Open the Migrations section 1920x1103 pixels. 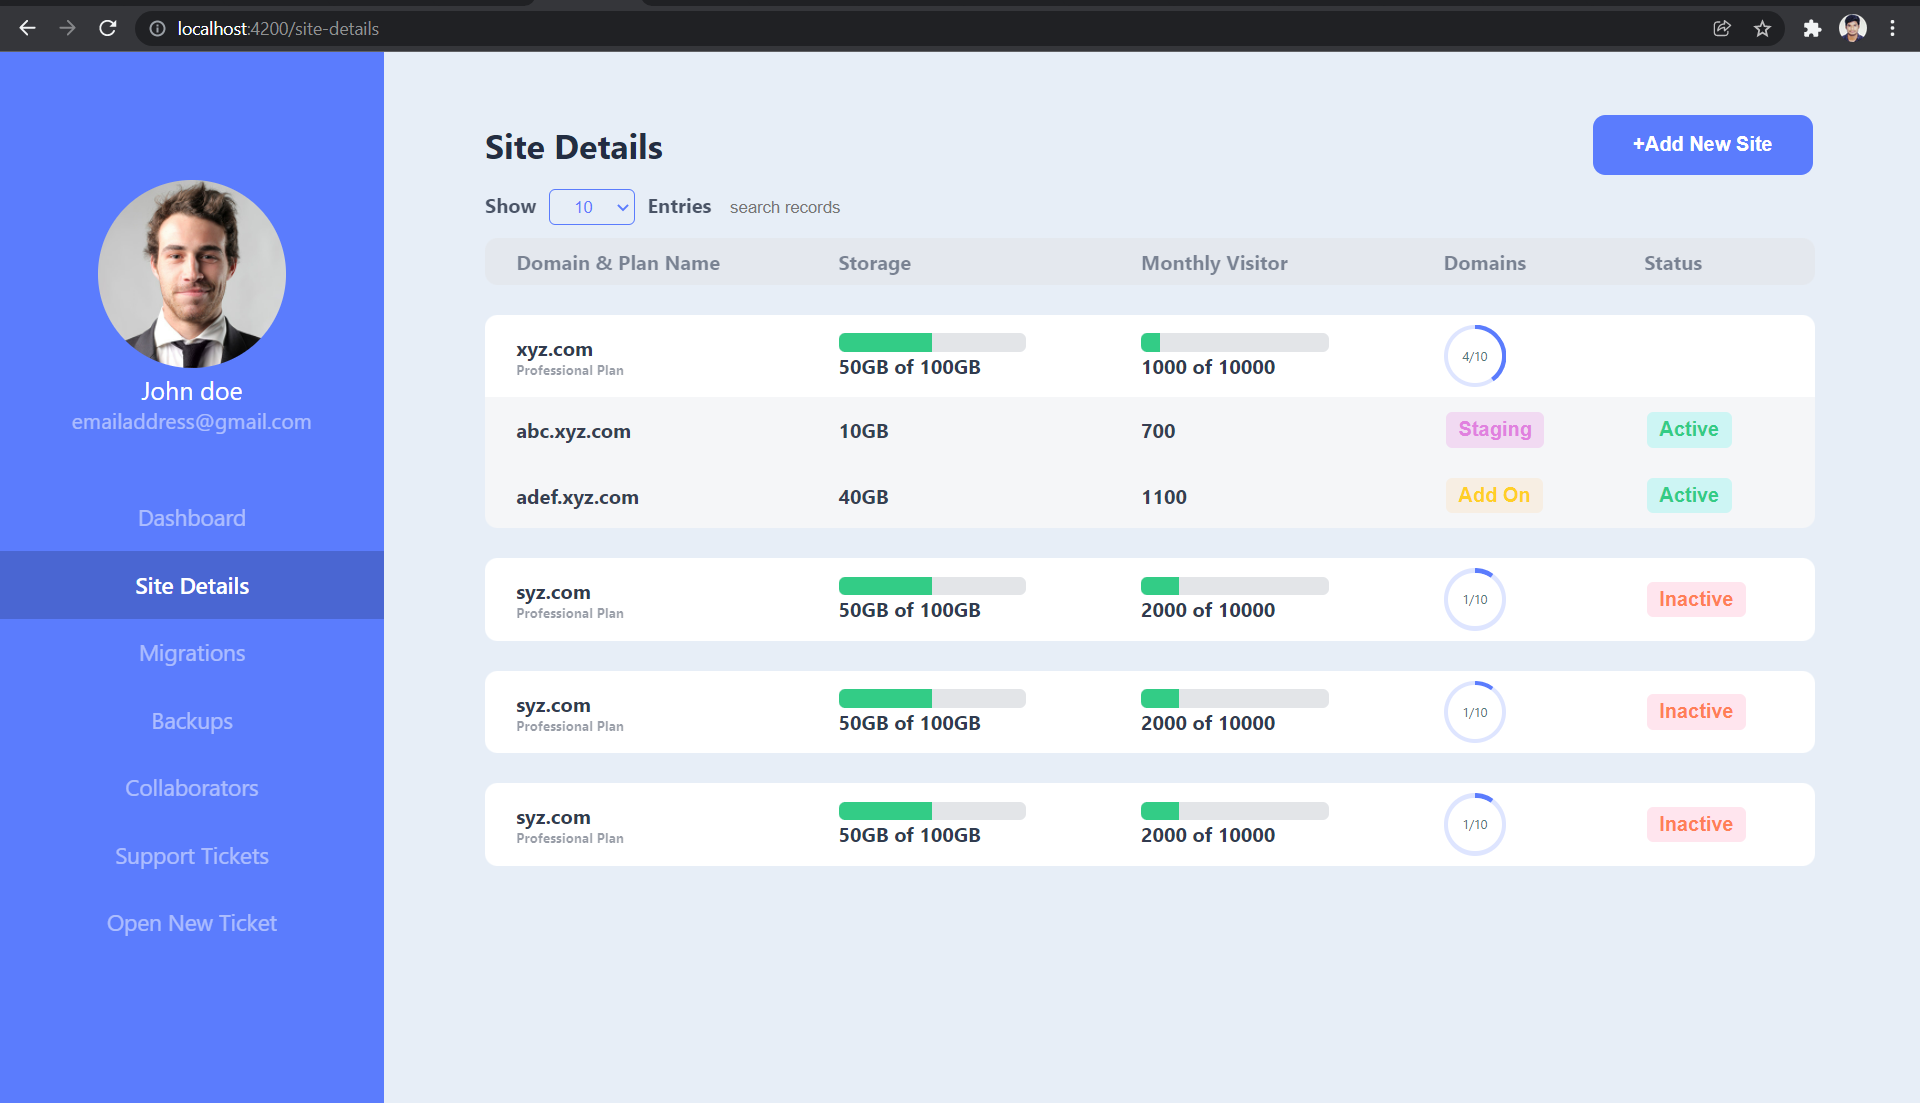(x=191, y=652)
